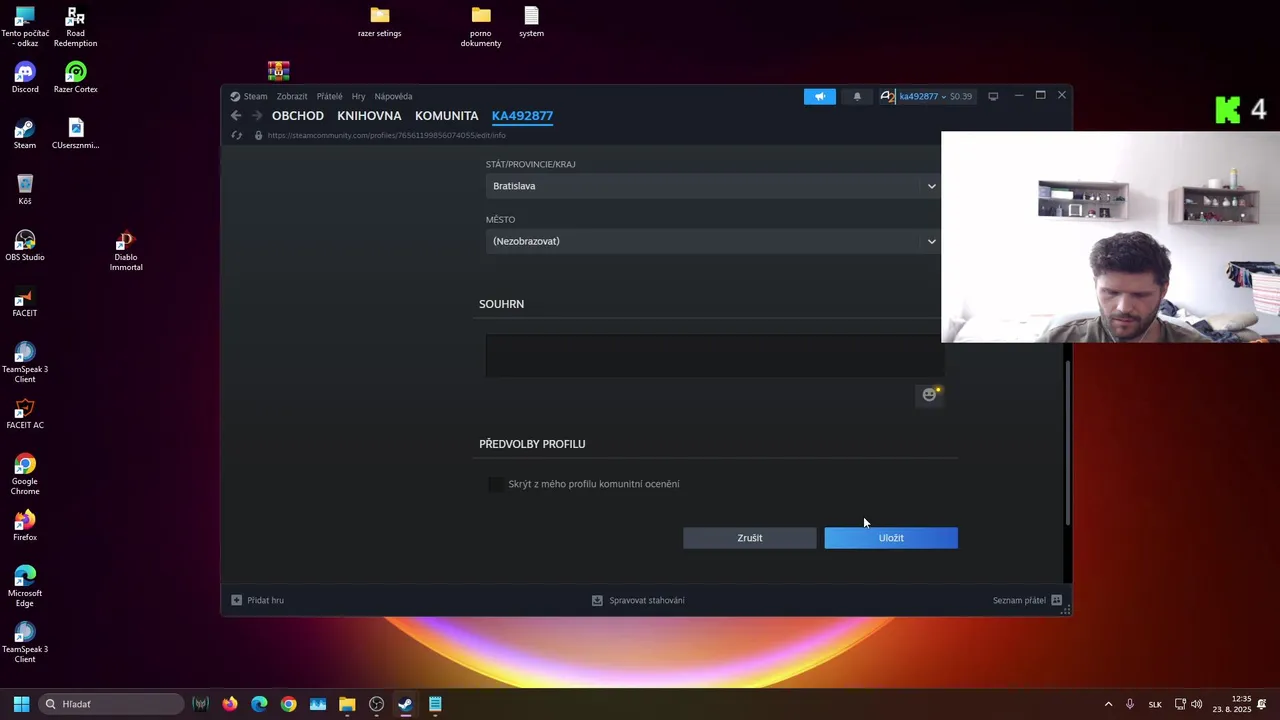The height and width of the screenshot is (720, 1280).
Task: Open Zobrazit menu
Action: (292, 97)
